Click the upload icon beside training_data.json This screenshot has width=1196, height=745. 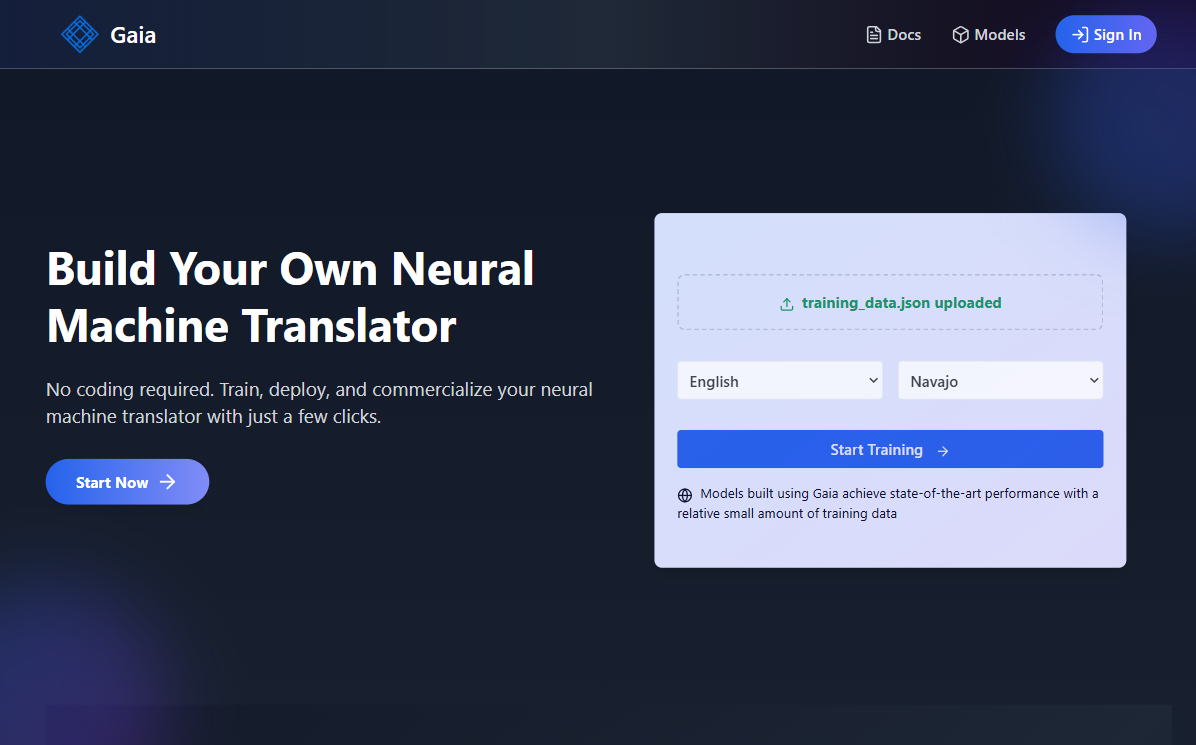[787, 304]
